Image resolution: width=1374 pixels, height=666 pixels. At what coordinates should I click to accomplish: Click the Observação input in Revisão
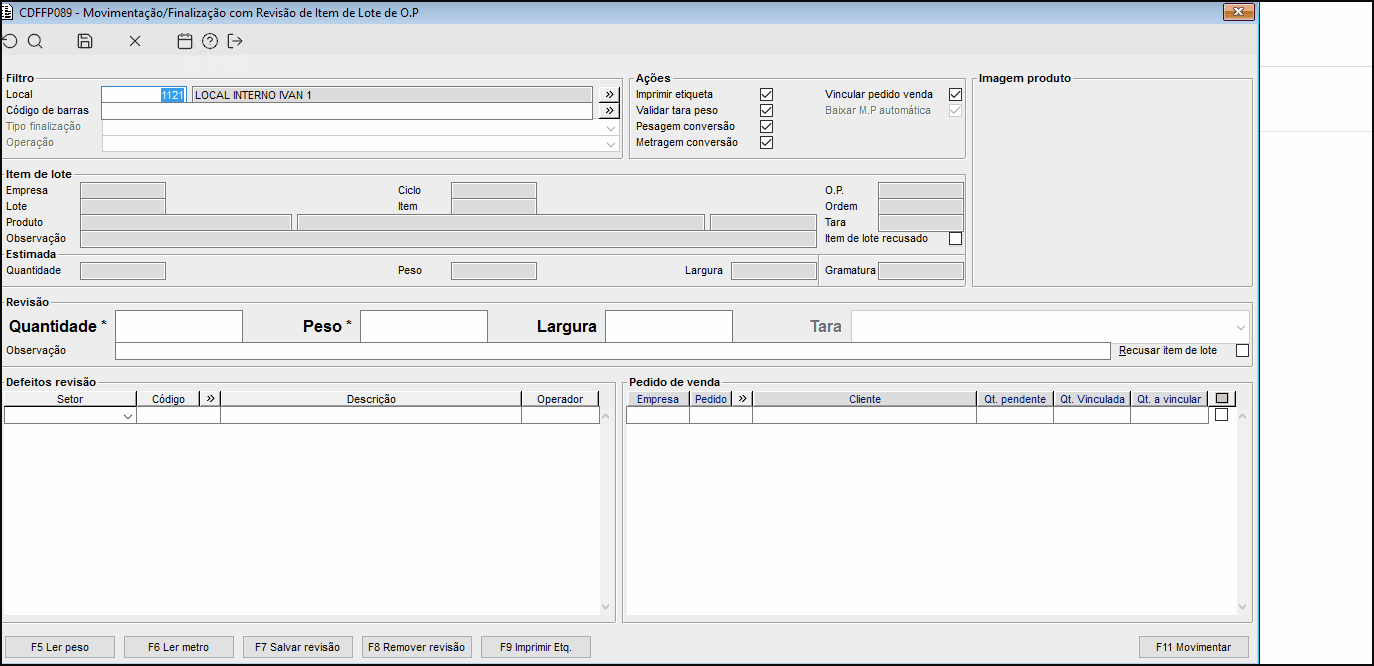click(x=613, y=350)
